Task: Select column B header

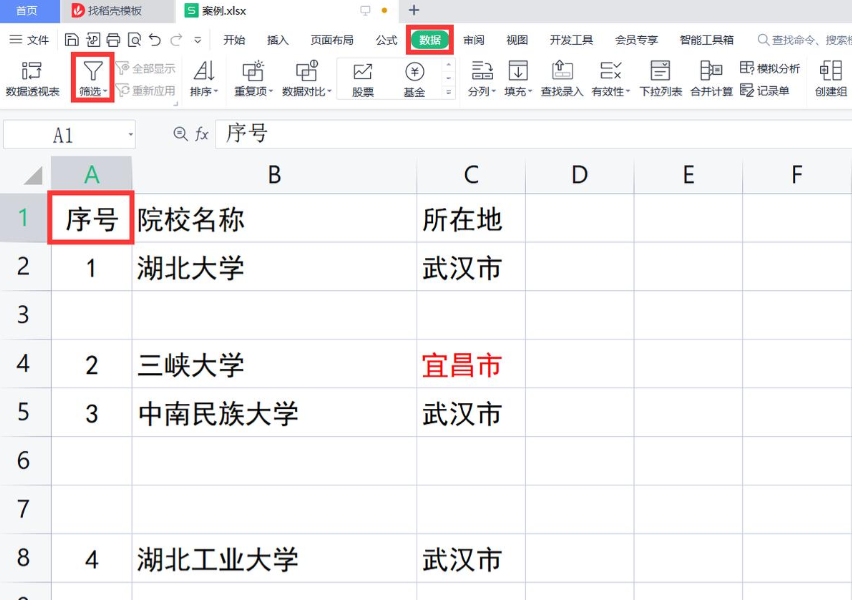Action: point(274,175)
